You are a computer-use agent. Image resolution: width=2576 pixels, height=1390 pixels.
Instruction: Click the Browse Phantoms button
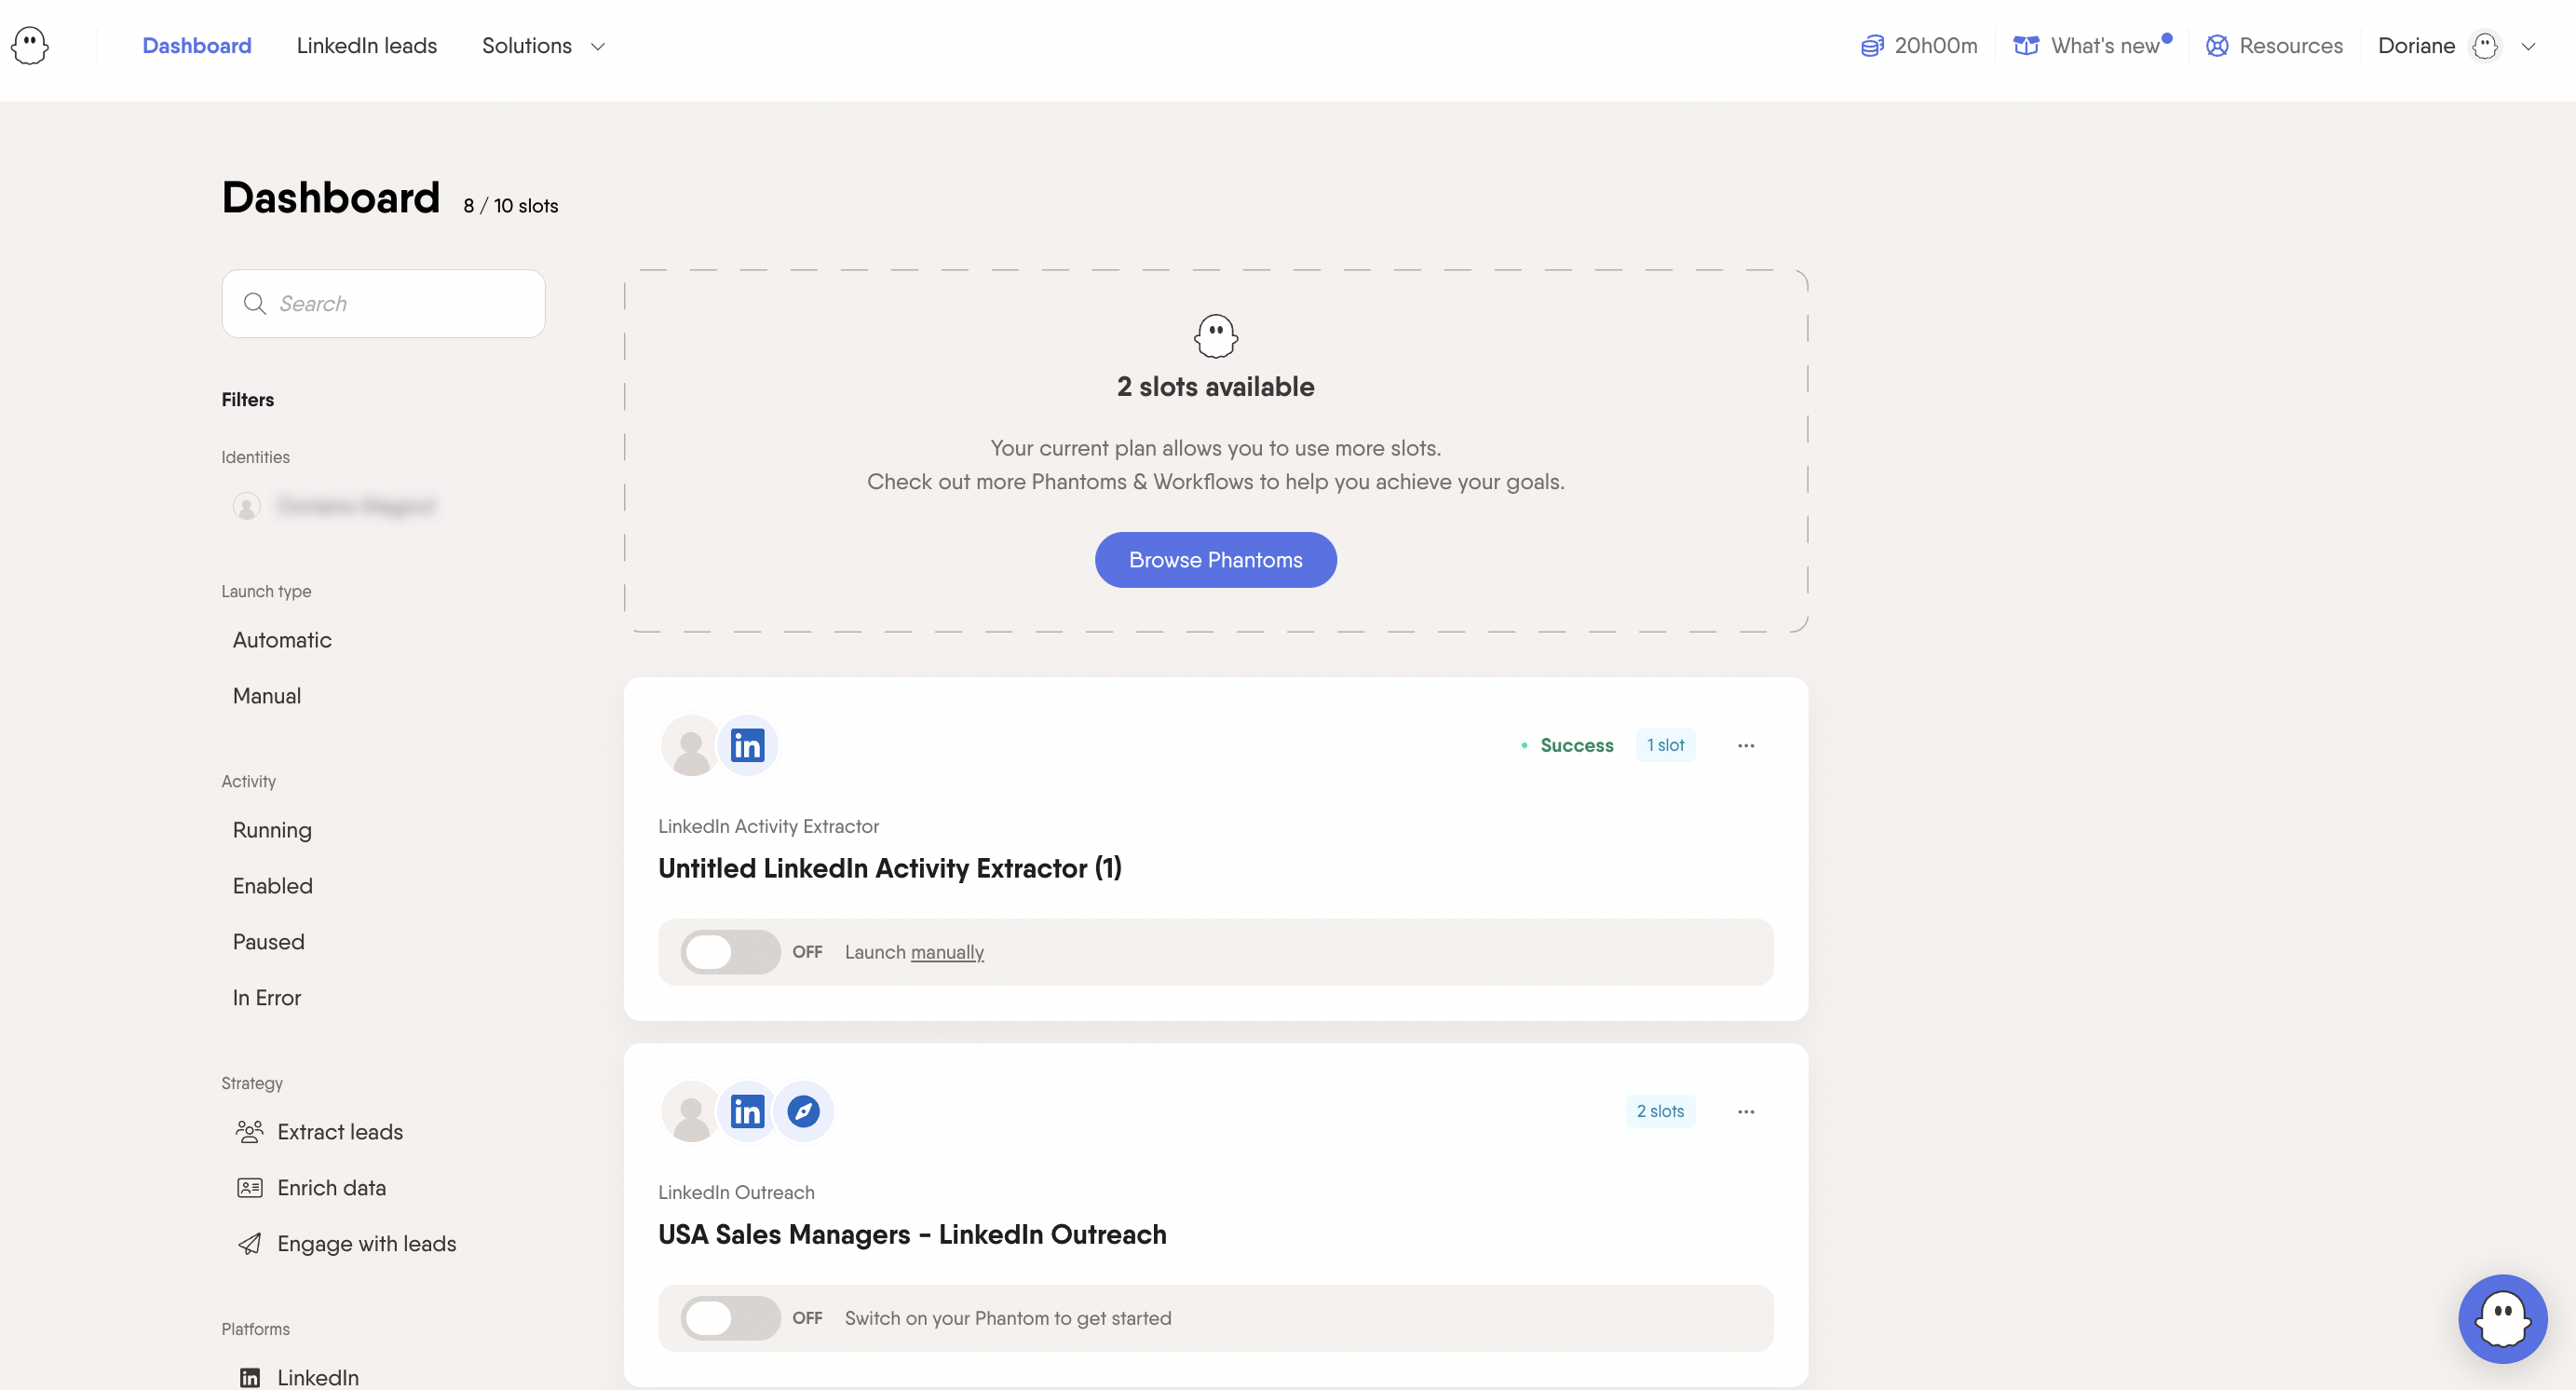(1215, 560)
